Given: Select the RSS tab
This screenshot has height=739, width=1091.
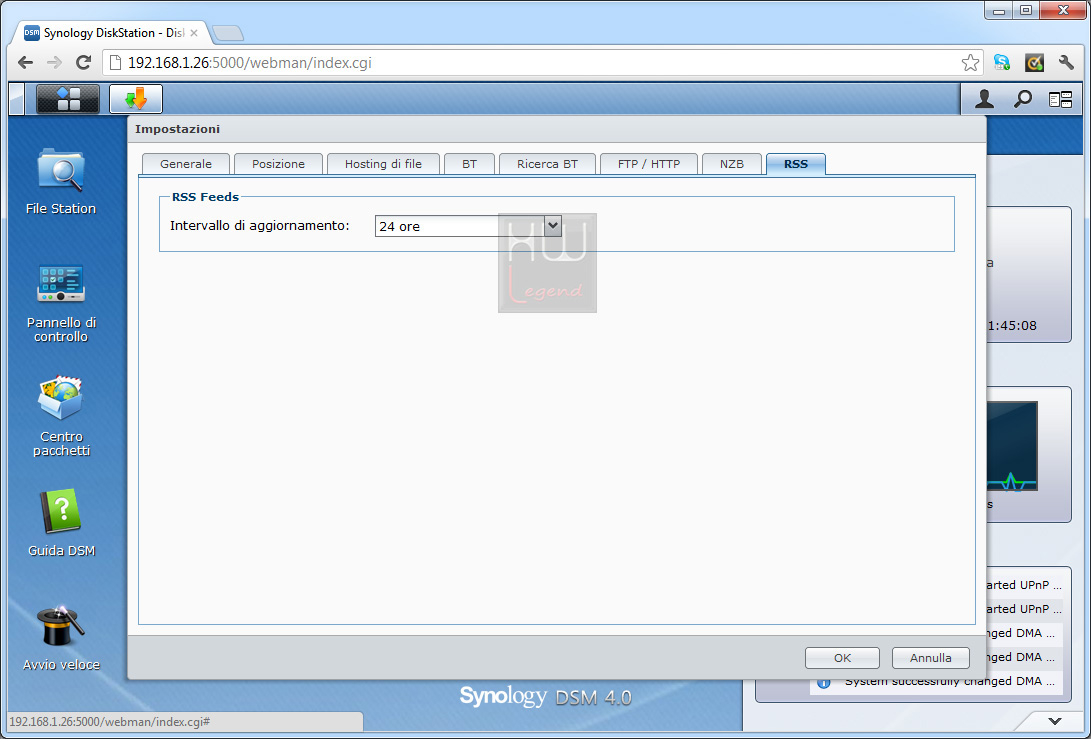Looking at the screenshot, I should [796, 164].
